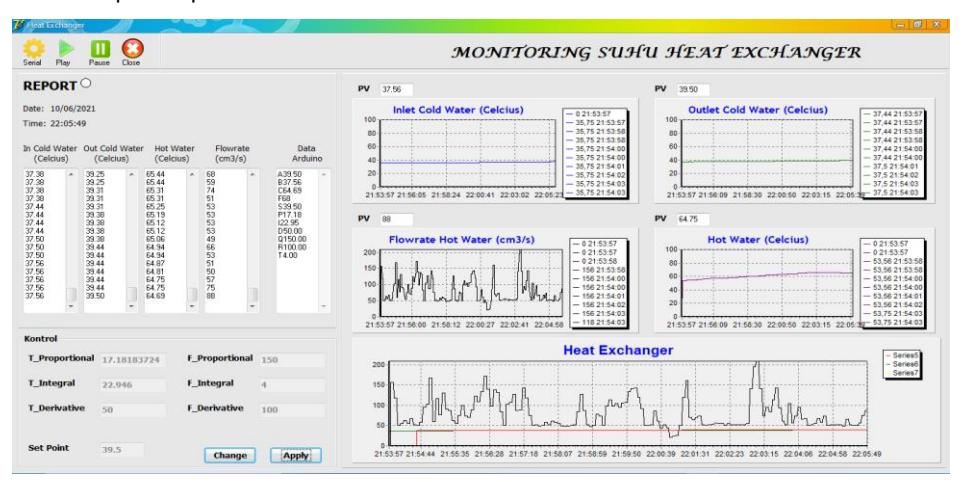Click the red Close icon in toolbar
Viewport: 963px width, 482px height.
coord(132,48)
